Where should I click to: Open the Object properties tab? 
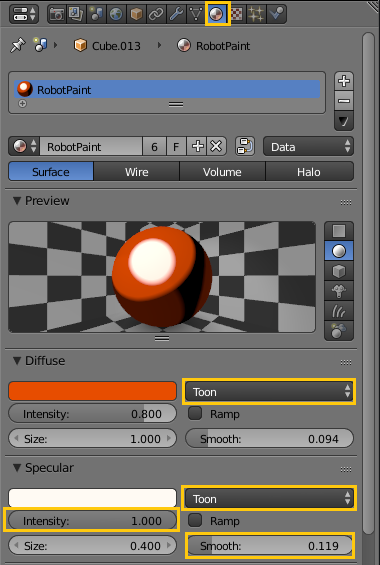coord(136,14)
